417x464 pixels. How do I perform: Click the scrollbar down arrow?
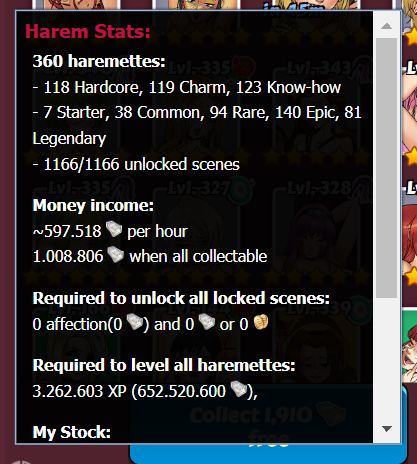click(x=386, y=429)
